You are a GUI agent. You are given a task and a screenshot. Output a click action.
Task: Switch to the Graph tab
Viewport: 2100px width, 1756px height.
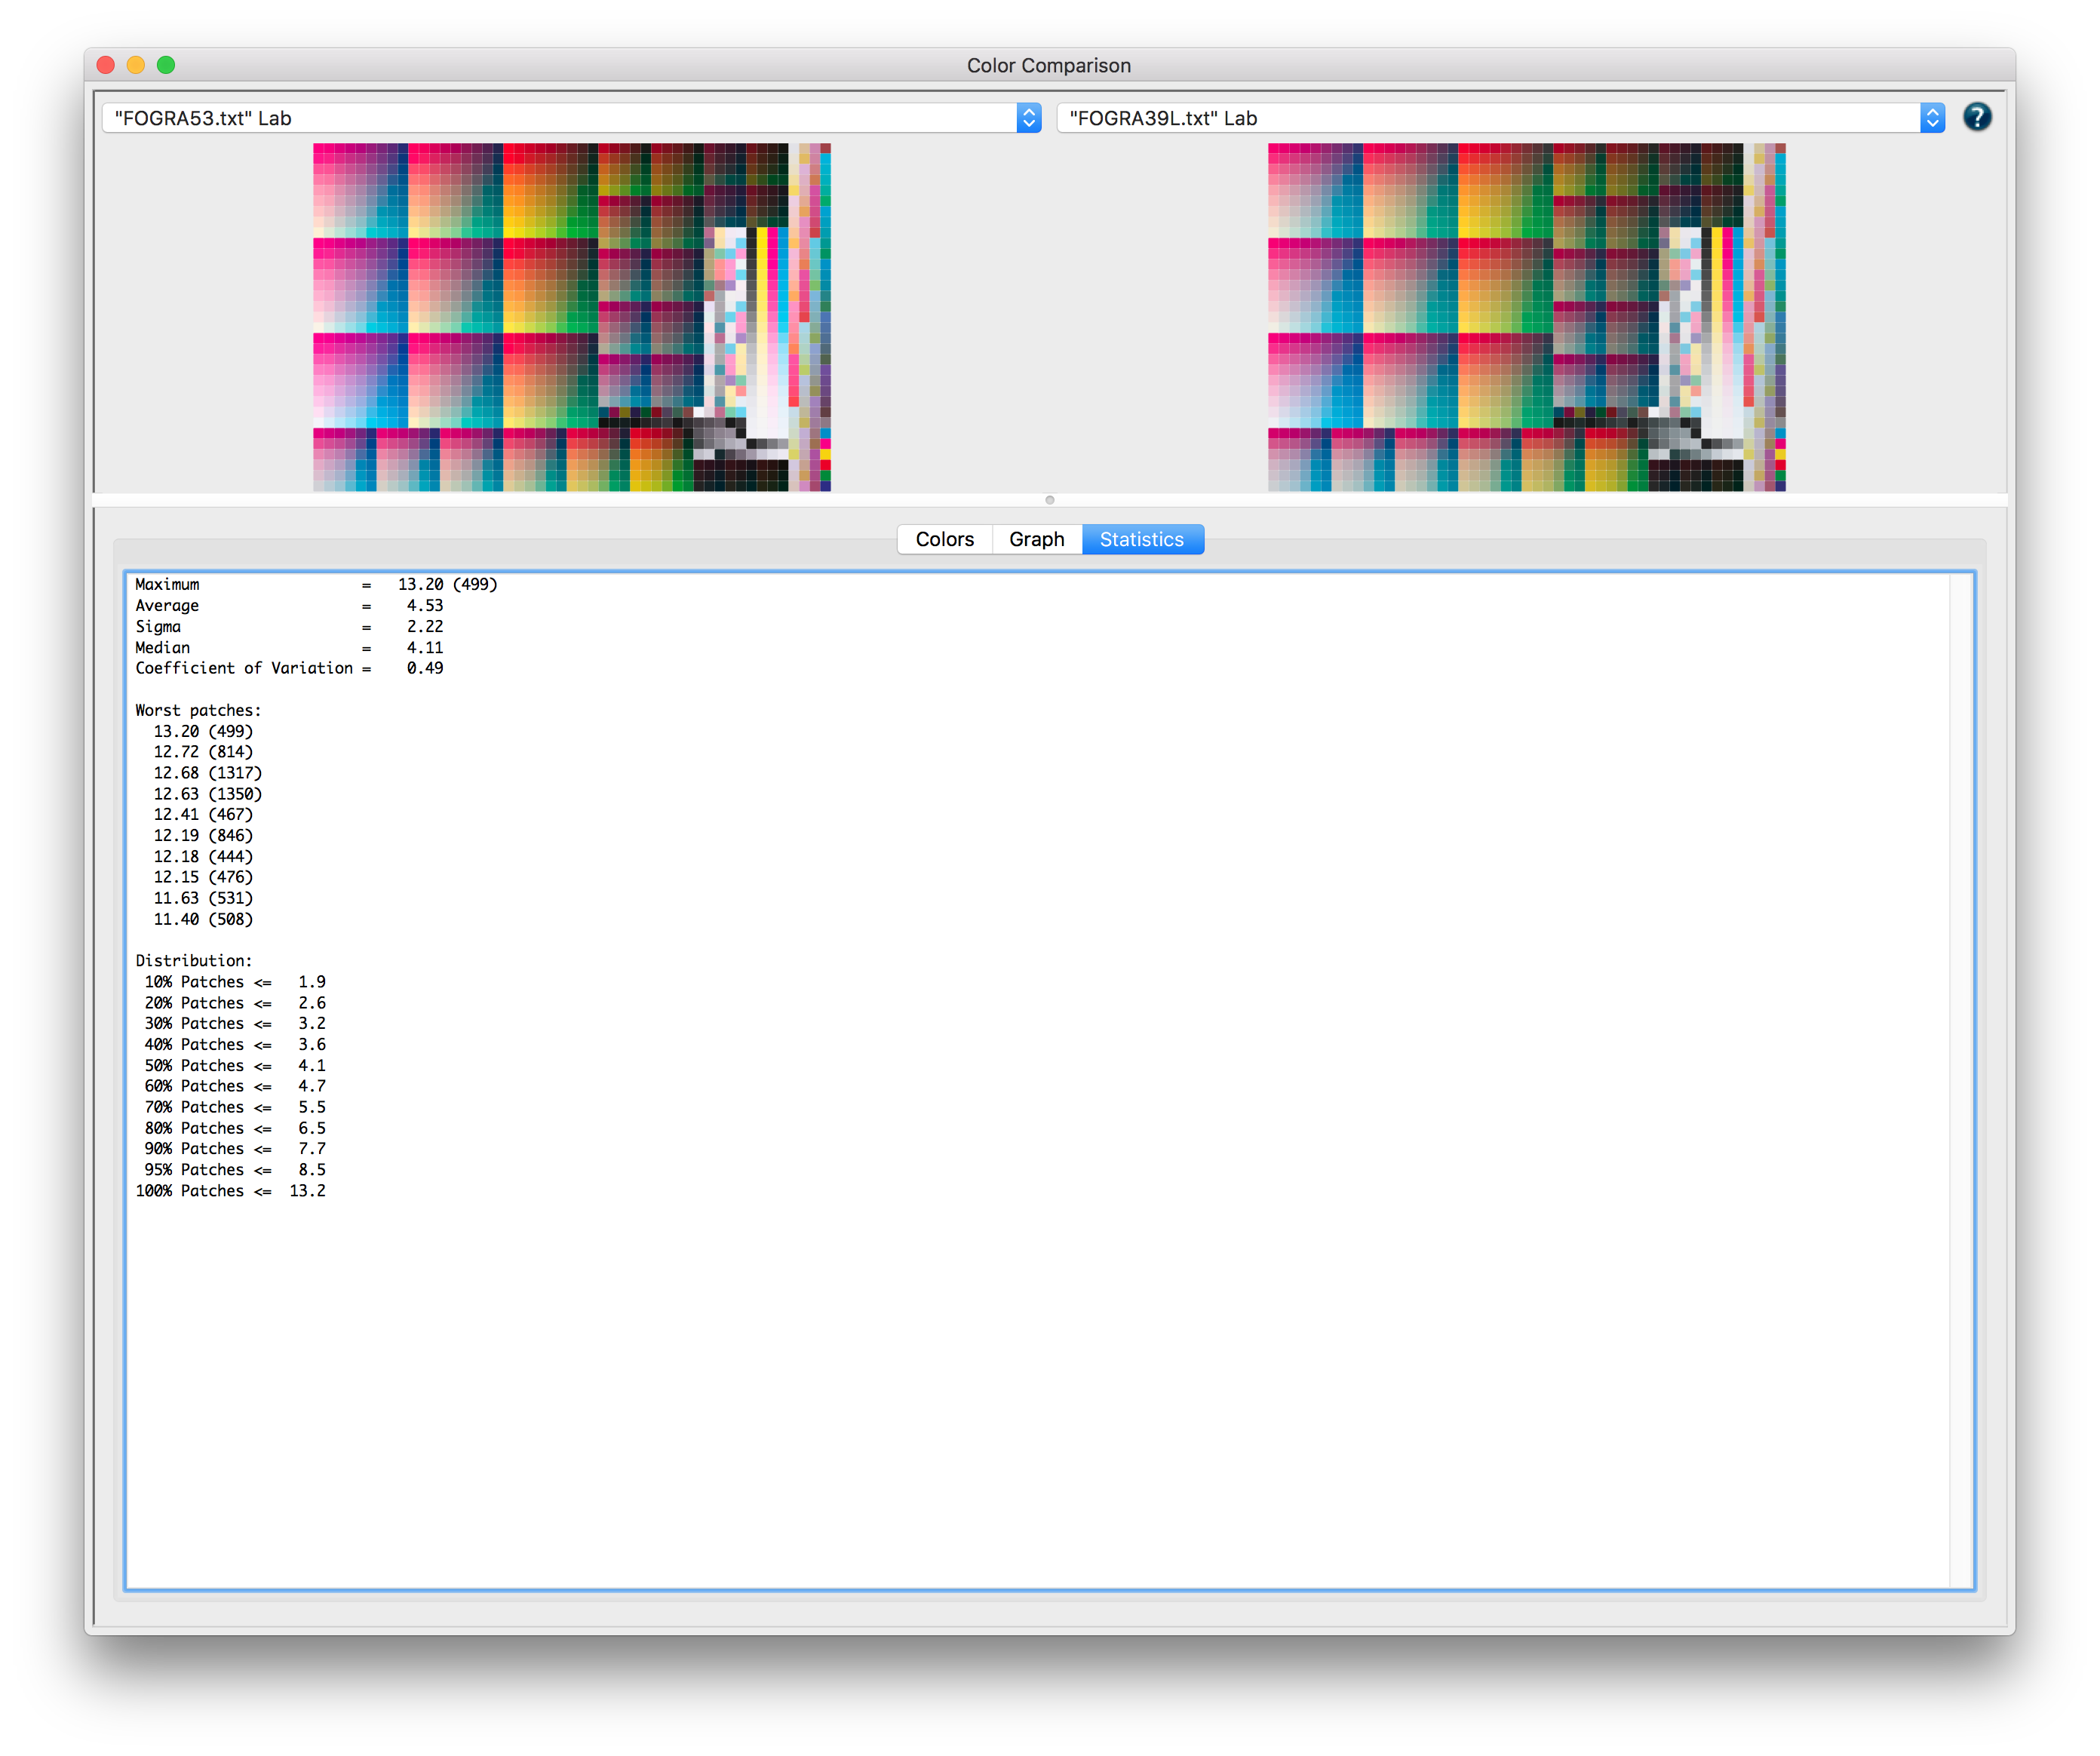point(1036,539)
